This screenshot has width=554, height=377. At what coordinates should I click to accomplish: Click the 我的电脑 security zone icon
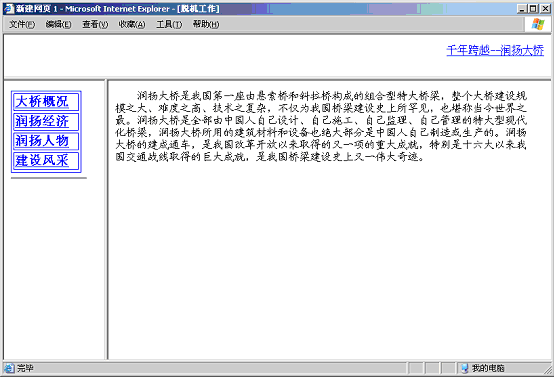click(465, 368)
